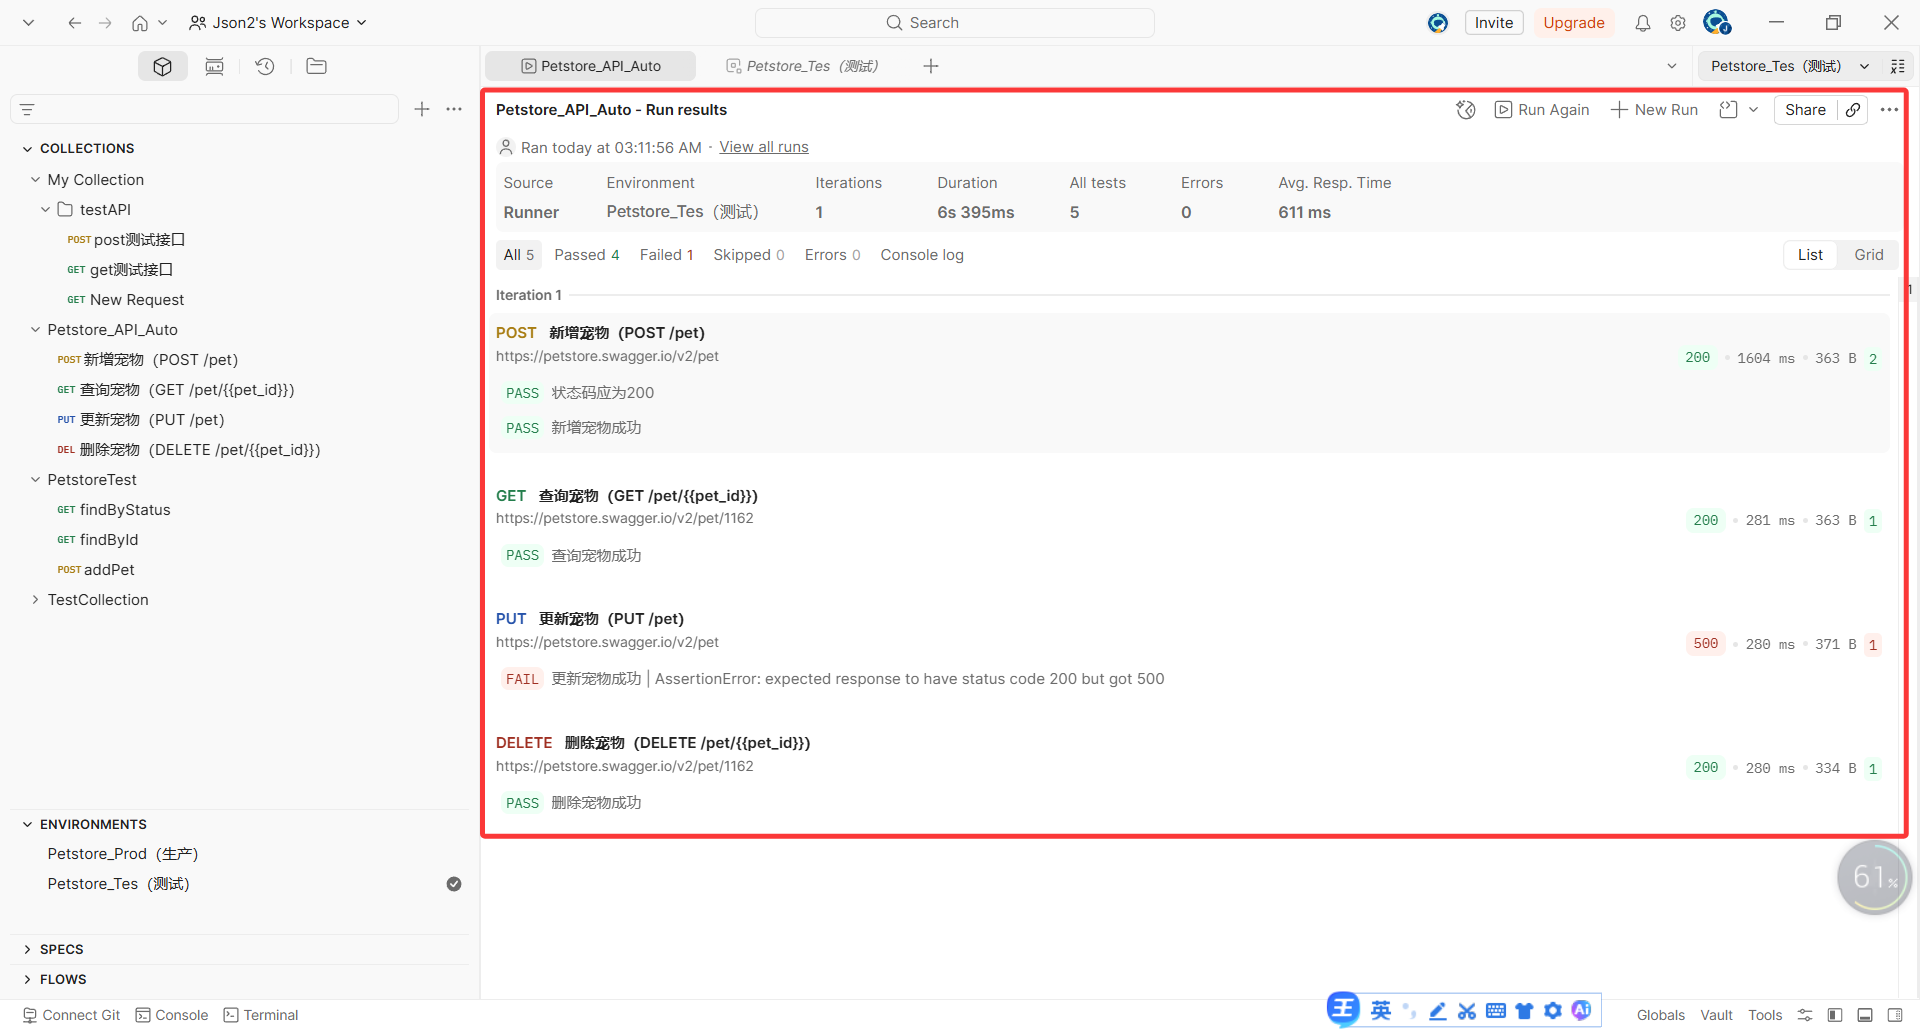Collapse the ENVIRONMENTS section
The width and height of the screenshot is (1920, 1030).
(27, 825)
